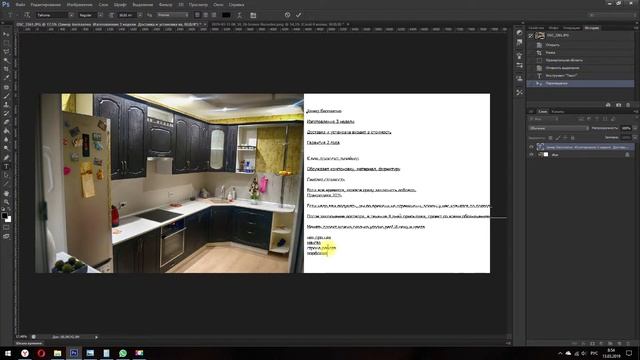Screen dimensions: 640x360
Task: Select the Clone Stamp tool
Action: tap(6, 104)
